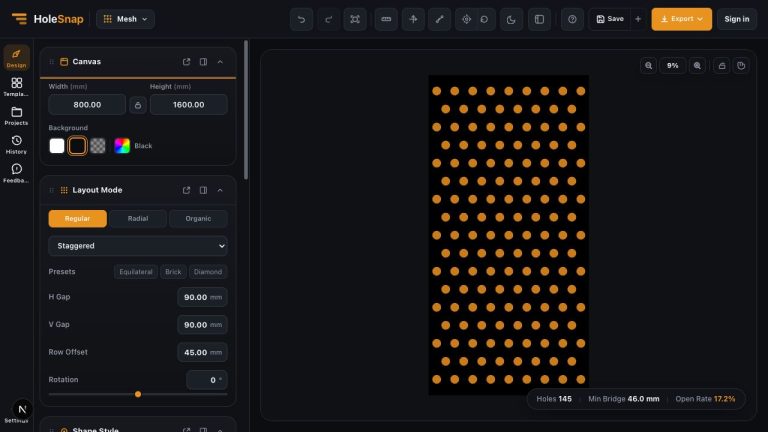The image size is (768, 432).
Task: Open the rainbow custom color picker
Action: [122, 145]
